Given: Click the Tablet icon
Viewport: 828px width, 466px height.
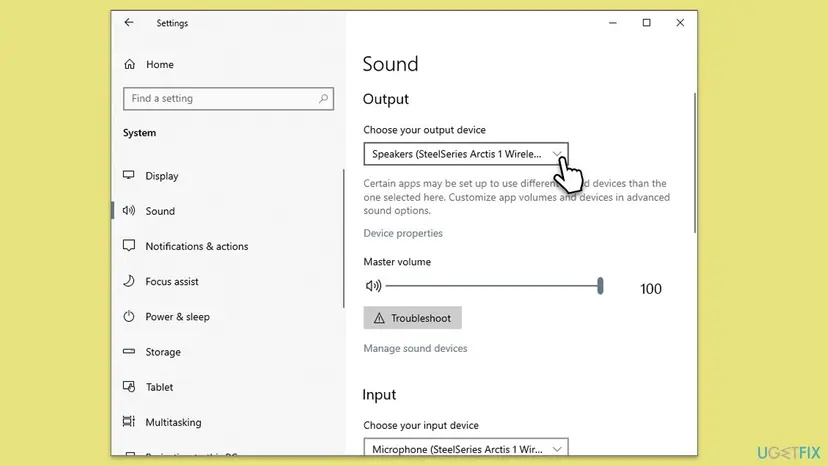Looking at the screenshot, I should coord(128,386).
